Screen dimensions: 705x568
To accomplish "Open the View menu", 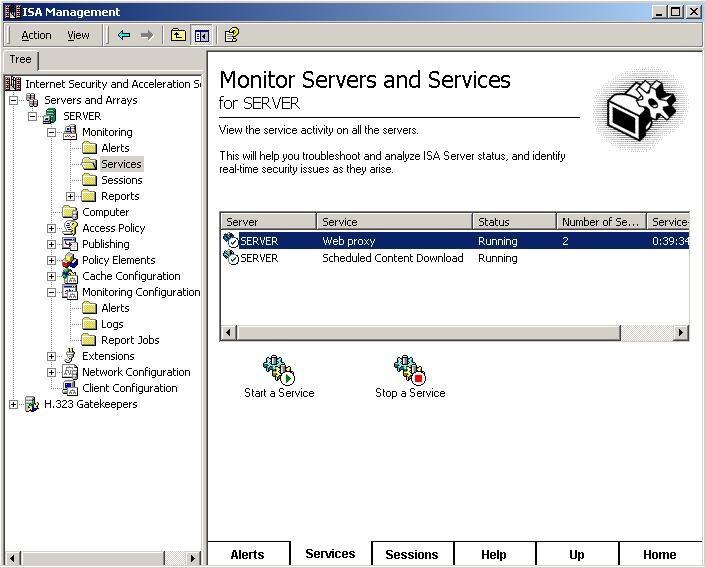I will 78,35.
